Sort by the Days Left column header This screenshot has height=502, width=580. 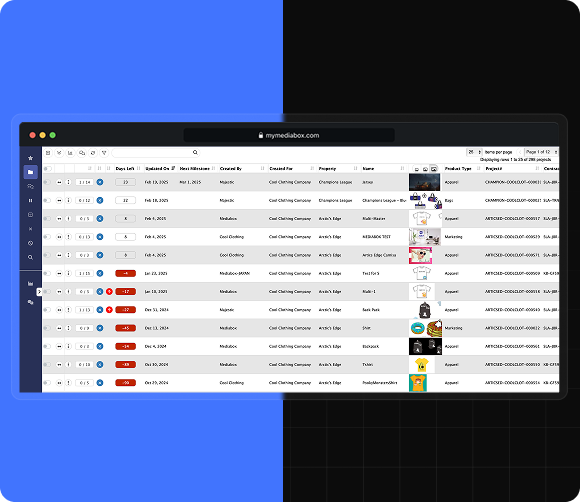coord(125,169)
